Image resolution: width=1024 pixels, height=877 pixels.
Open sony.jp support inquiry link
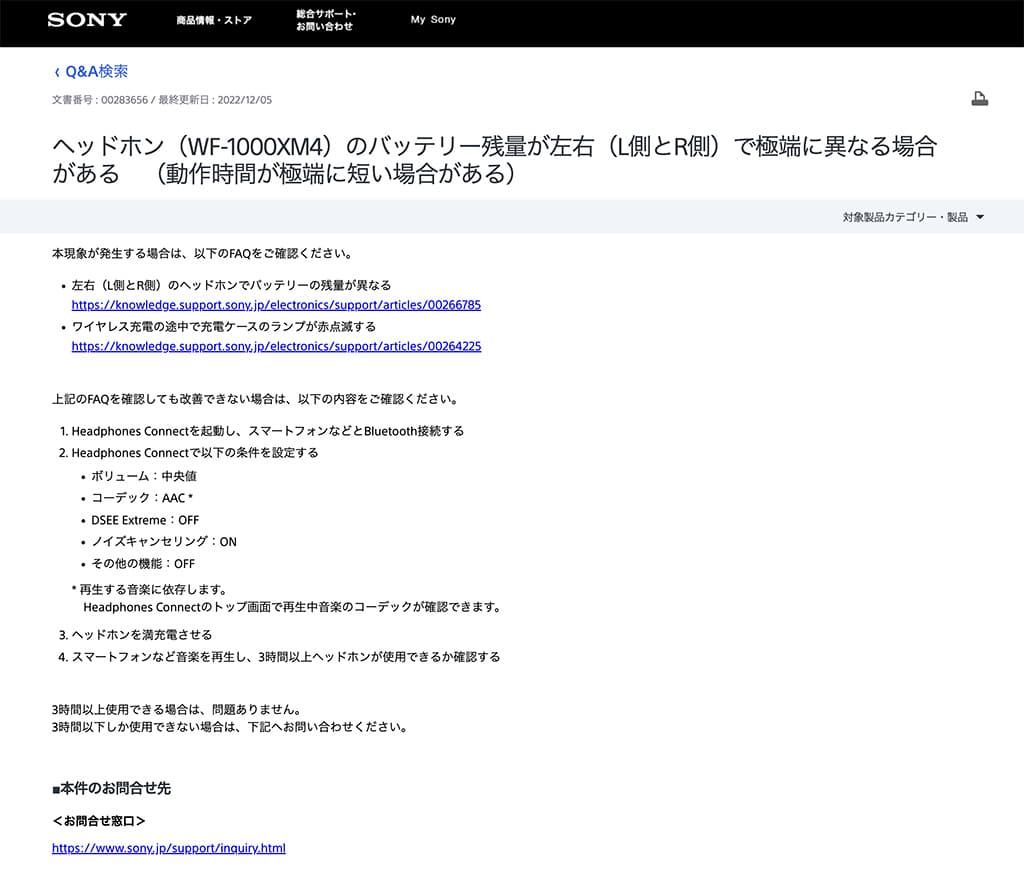[x=168, y=848]
